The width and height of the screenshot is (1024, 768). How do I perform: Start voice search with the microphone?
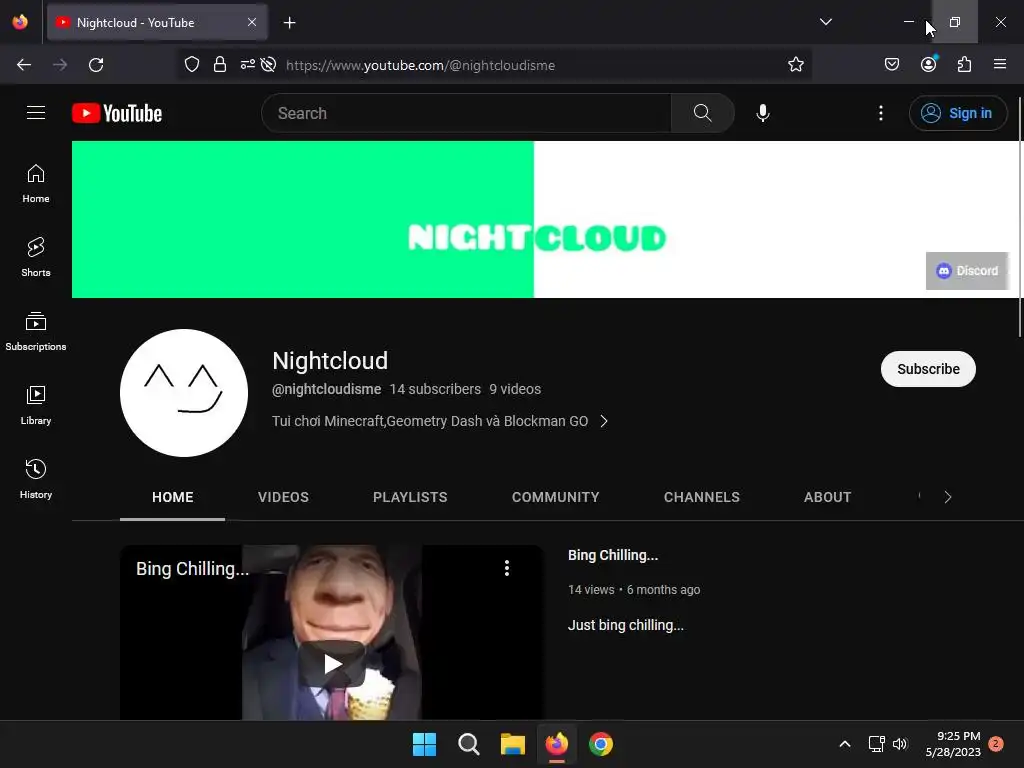tap(762, 113)
